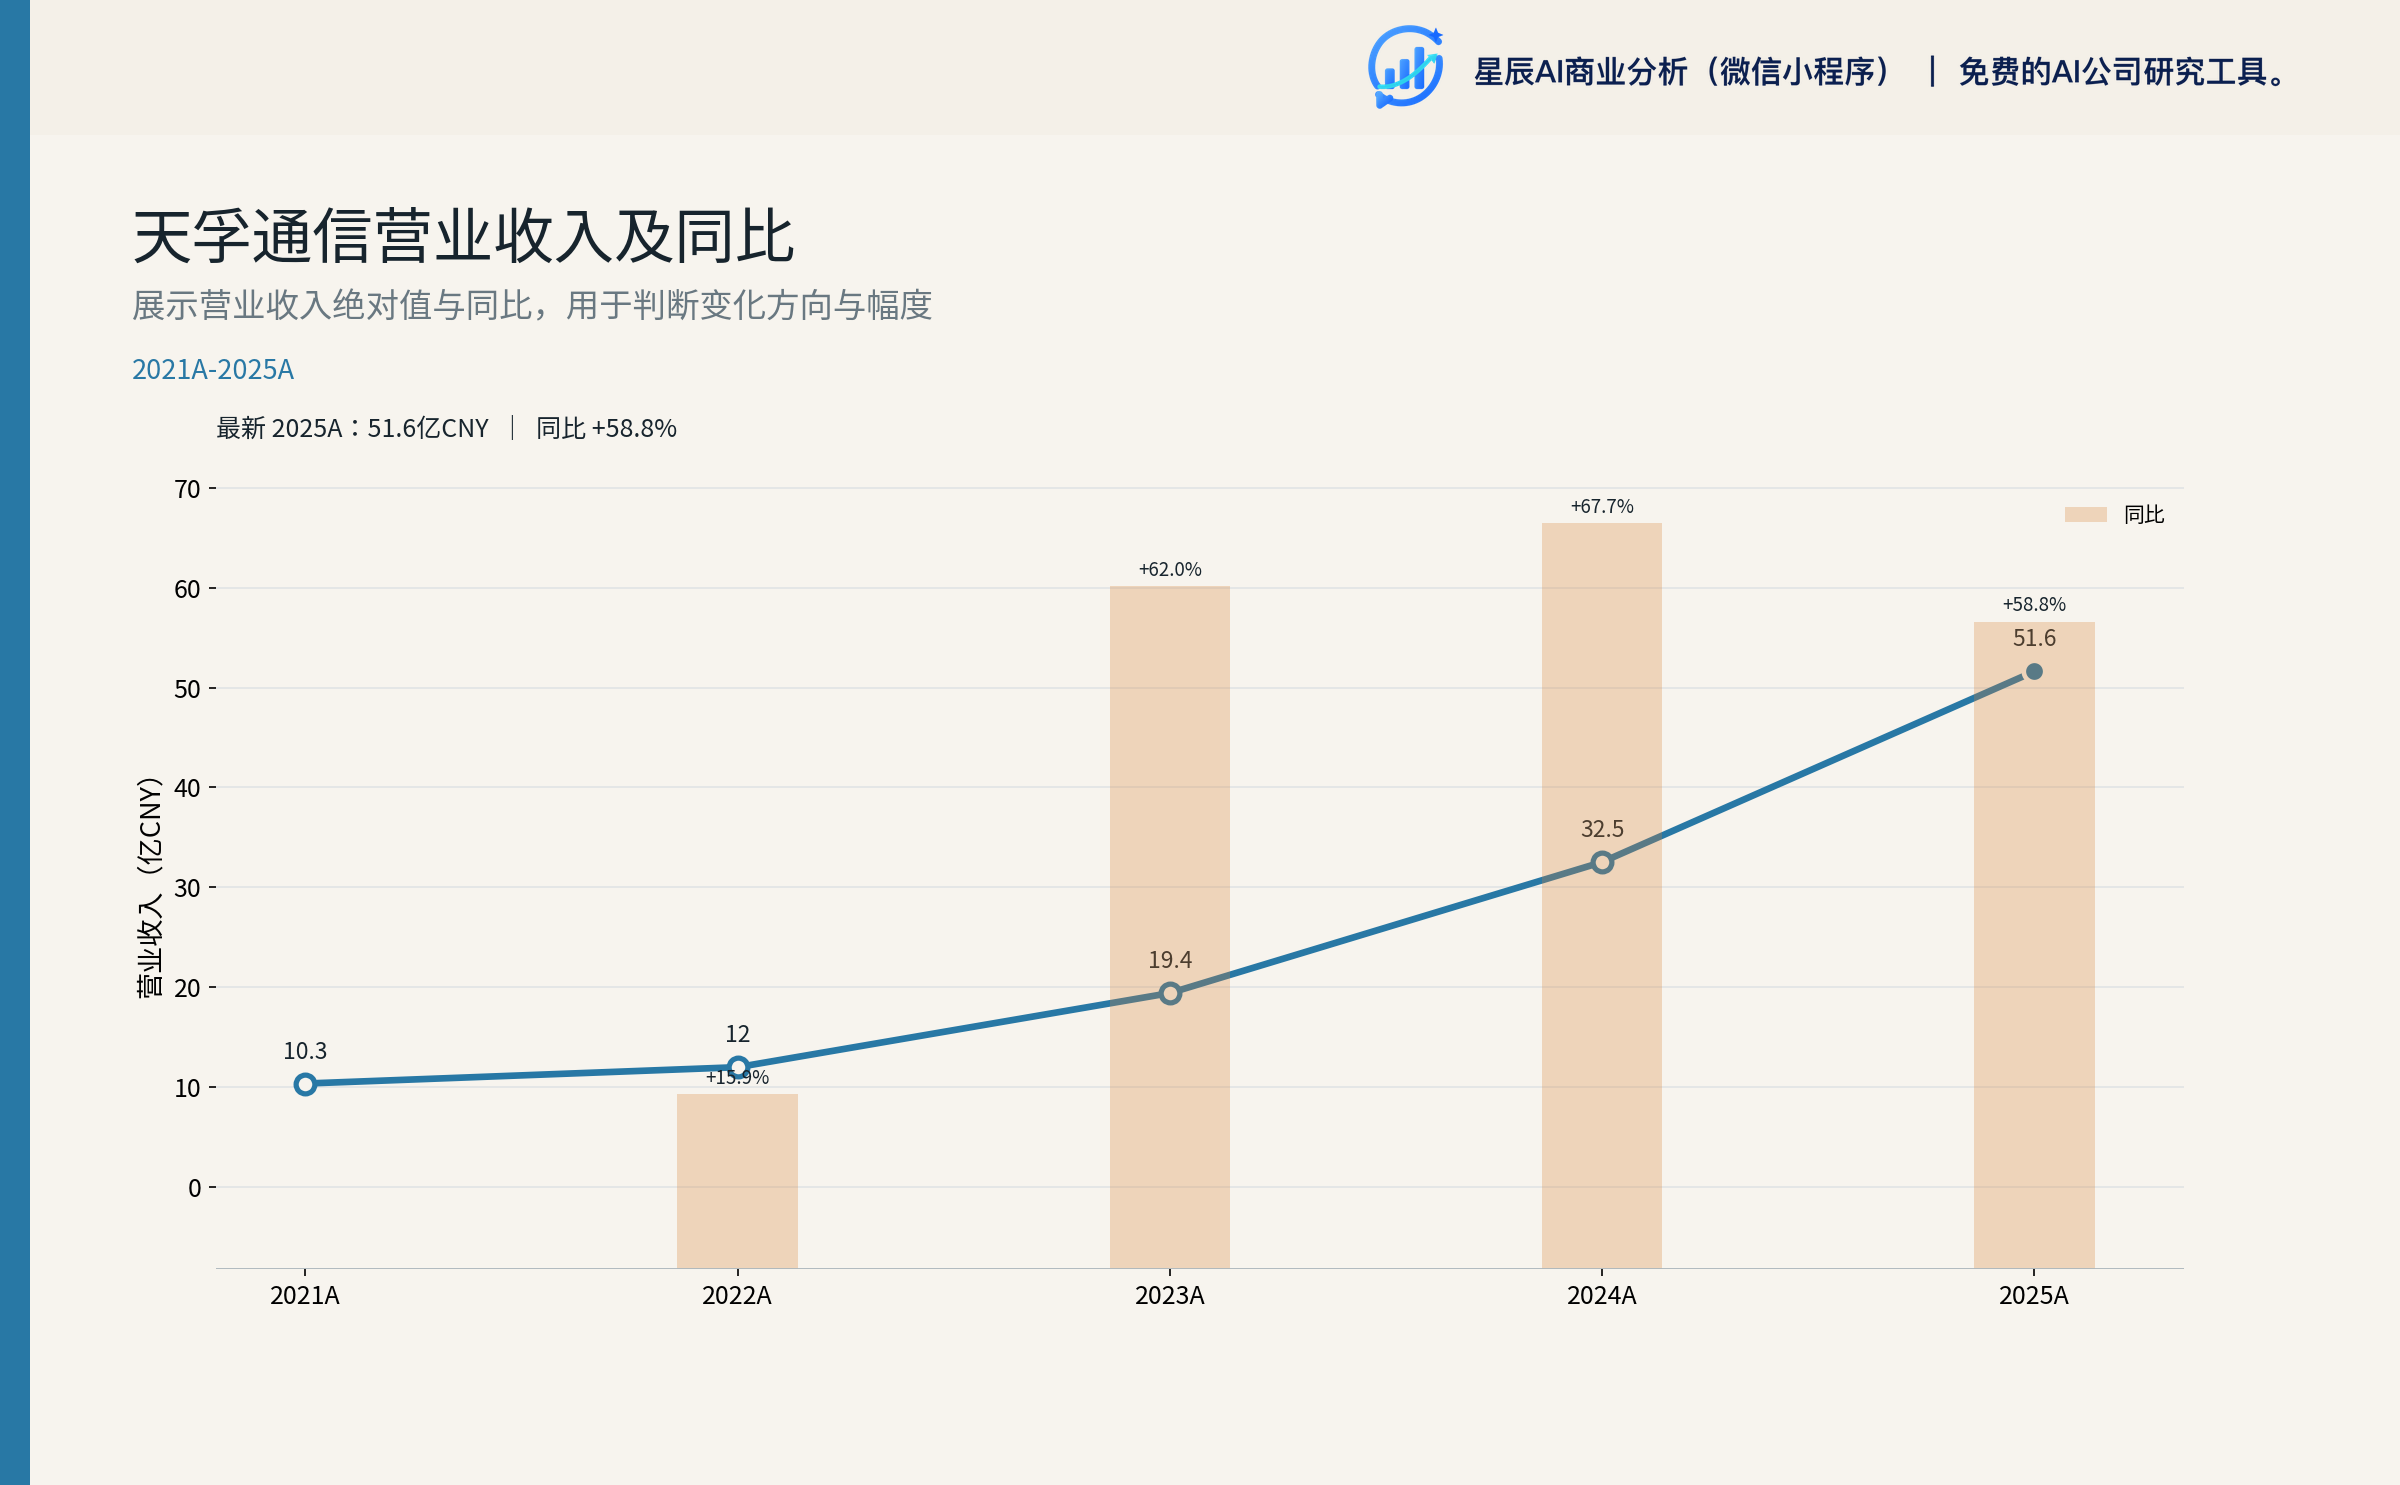Click the x-axis label 2024A
This screenshot has width=2400, height=1485.
(x=1602, y=1296)
